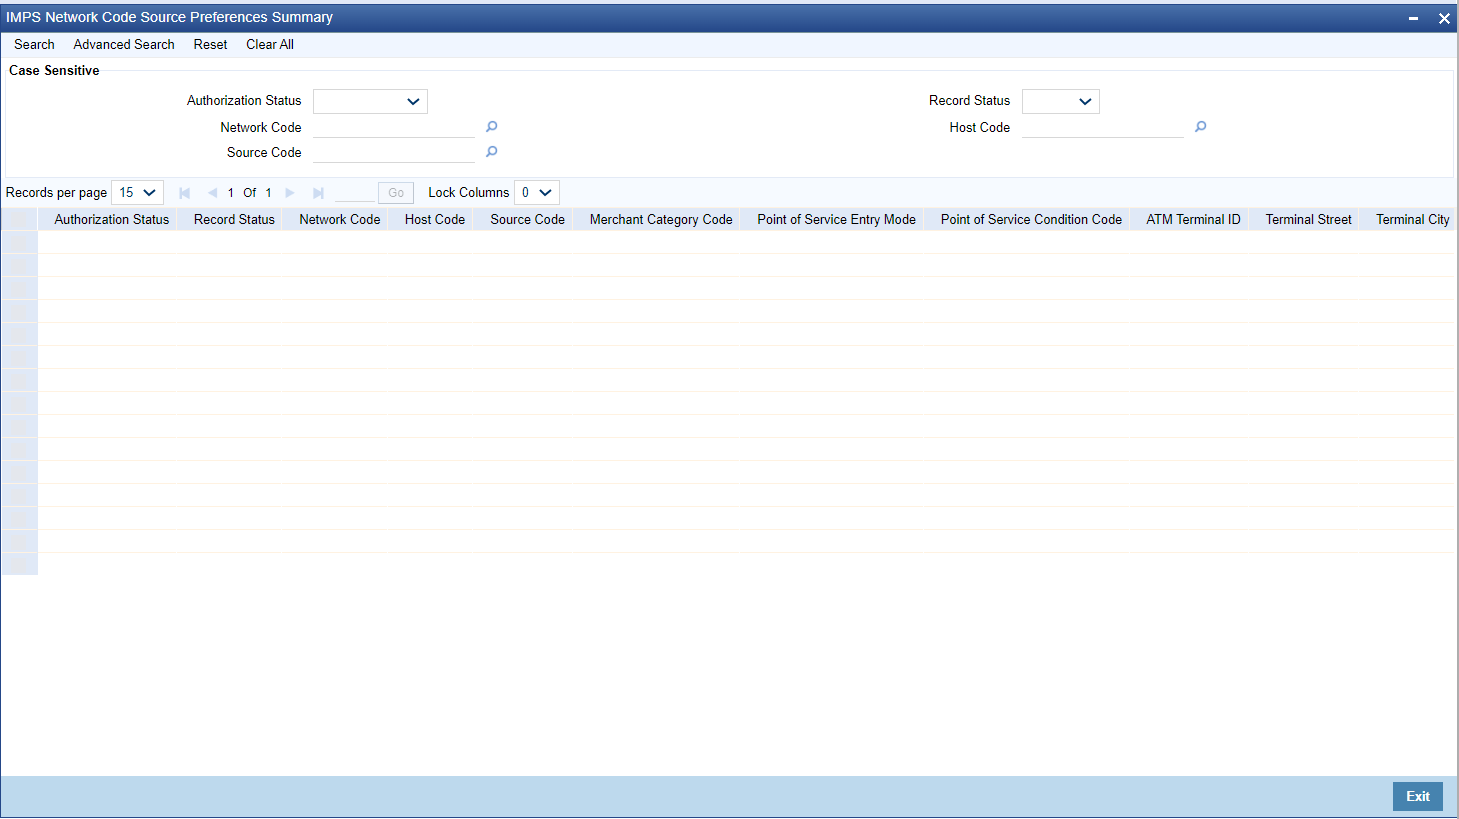Click the Exit button
Image resolution: width=1459 pixels, height=819 pixels.
coord(1418,796)
